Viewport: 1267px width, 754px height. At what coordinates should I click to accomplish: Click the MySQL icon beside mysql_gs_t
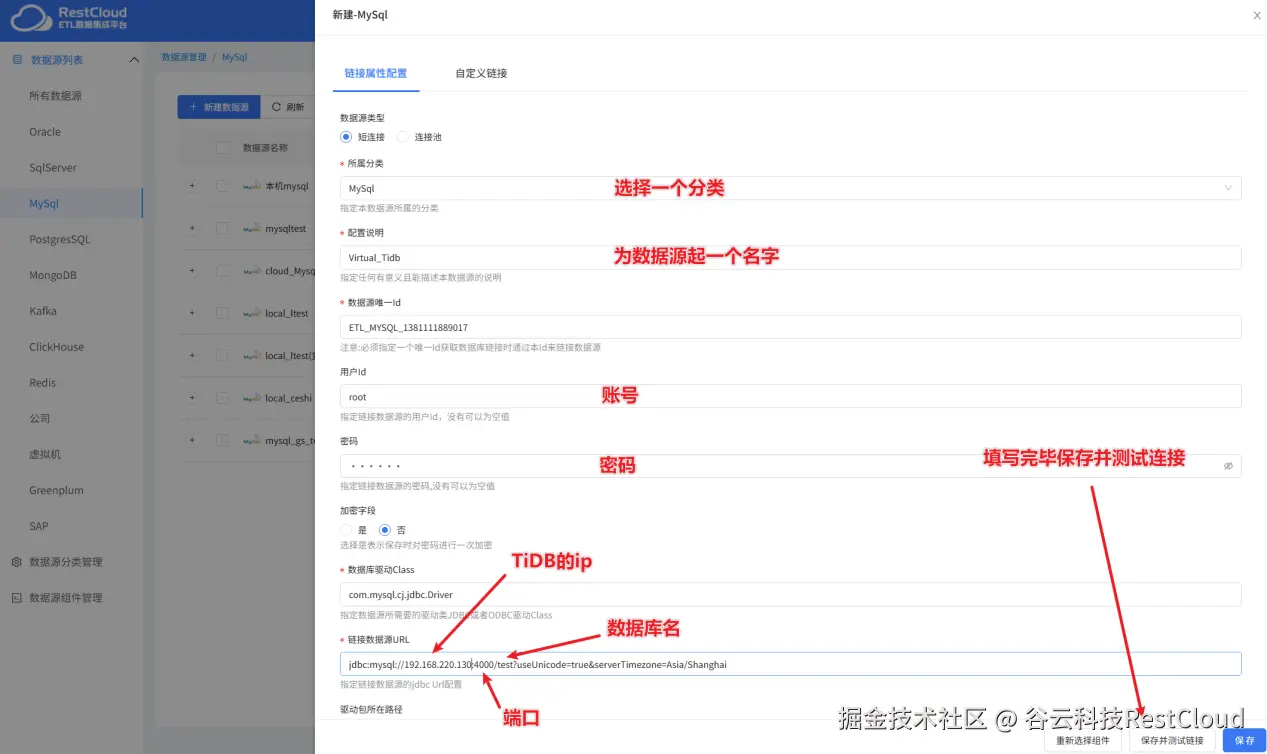(252, 440)
